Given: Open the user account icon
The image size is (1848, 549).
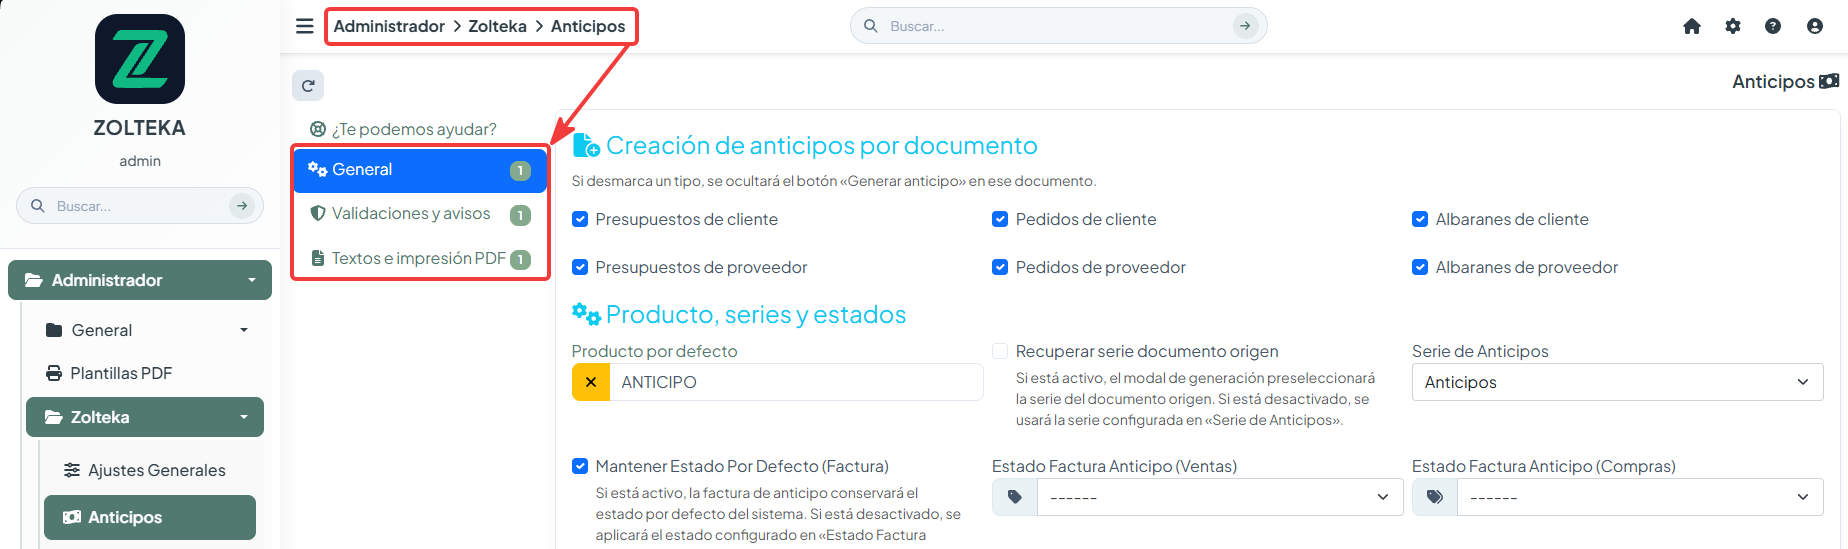Looking at the screenshot, I should [1815, 26].
